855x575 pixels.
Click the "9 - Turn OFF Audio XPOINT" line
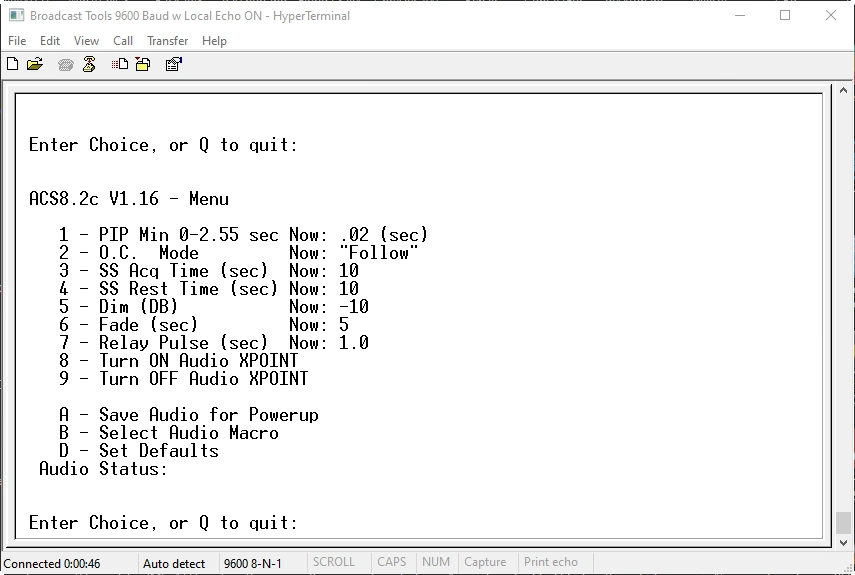pyautogui.click(x=184, y=378)
